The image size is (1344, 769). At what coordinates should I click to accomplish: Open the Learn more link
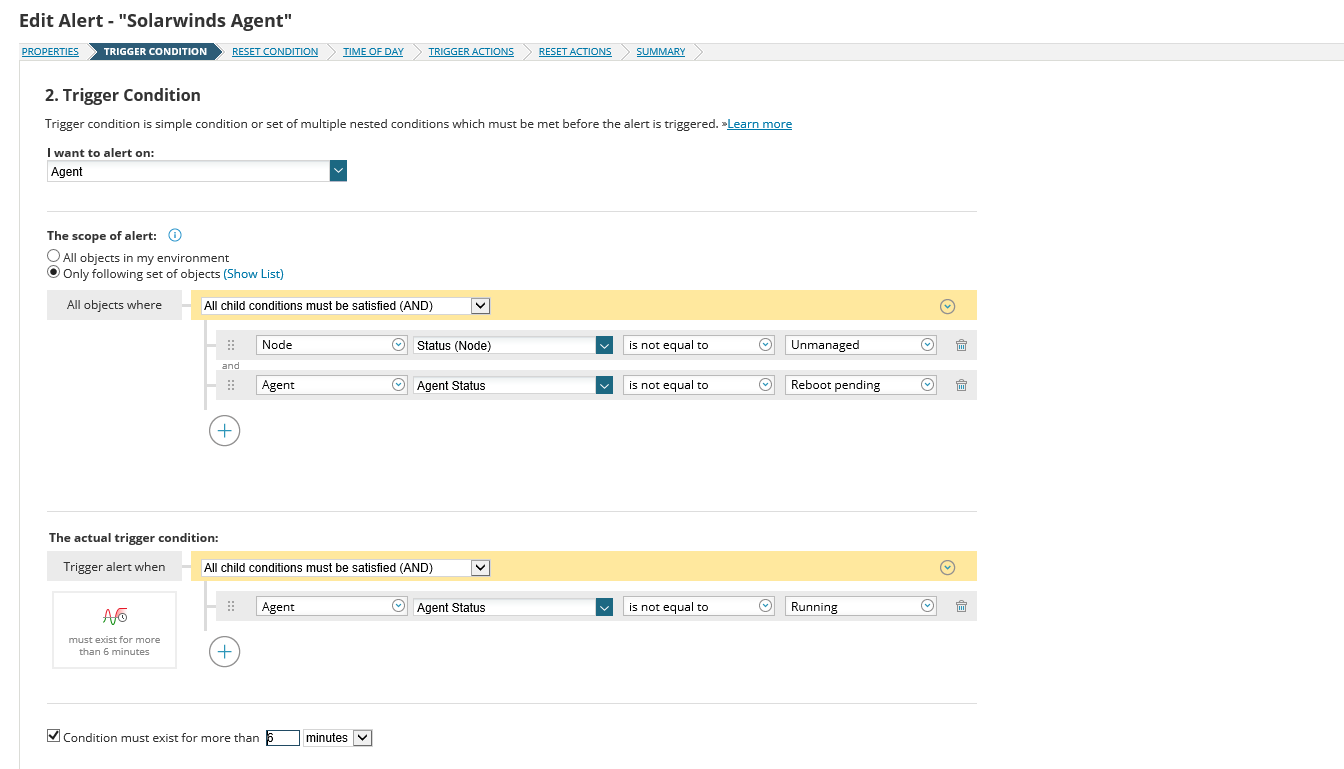[x=759, y=124]
